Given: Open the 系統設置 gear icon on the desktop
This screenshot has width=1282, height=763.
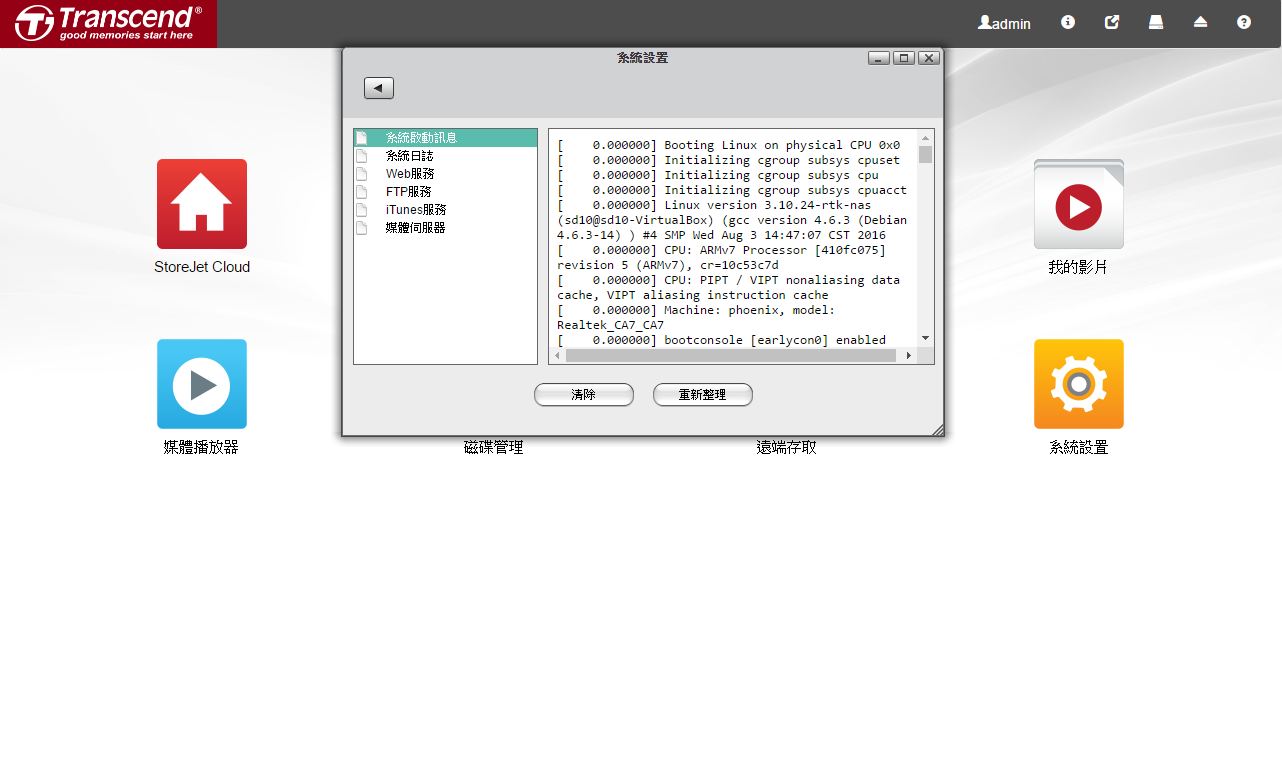Looking at the screenshot, I should [x=1079, y=384].
